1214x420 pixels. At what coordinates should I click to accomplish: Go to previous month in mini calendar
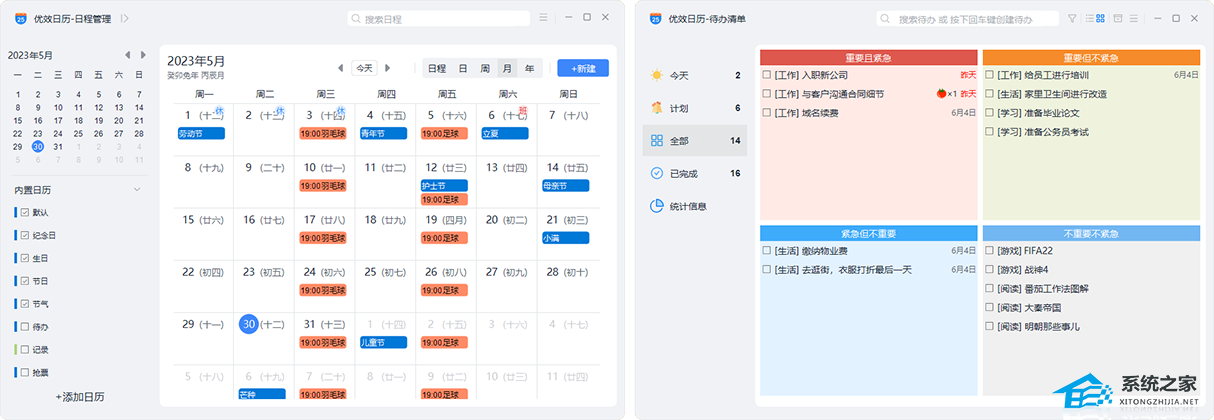[128, 55]
